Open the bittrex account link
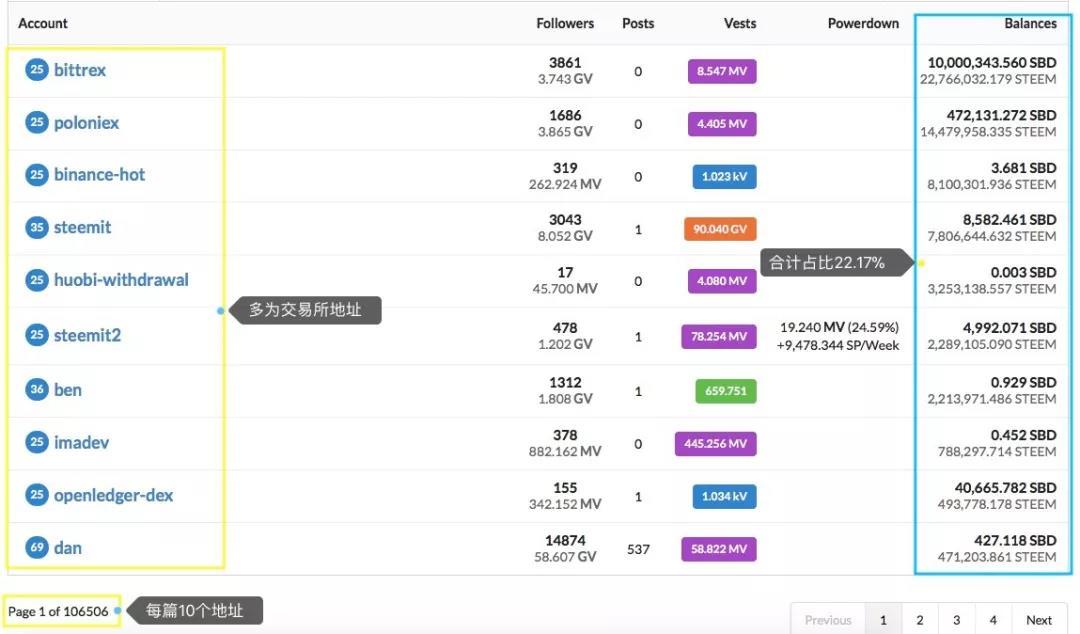Screen dimensions: 1080x634 80,70
